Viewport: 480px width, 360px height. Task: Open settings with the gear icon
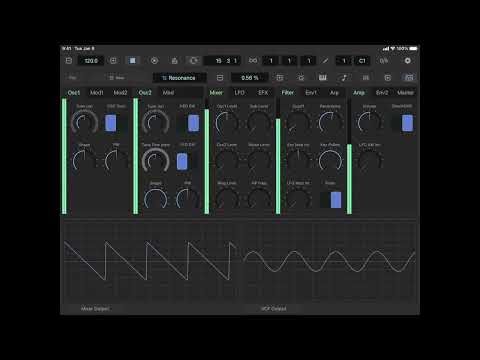click(407, 61)
